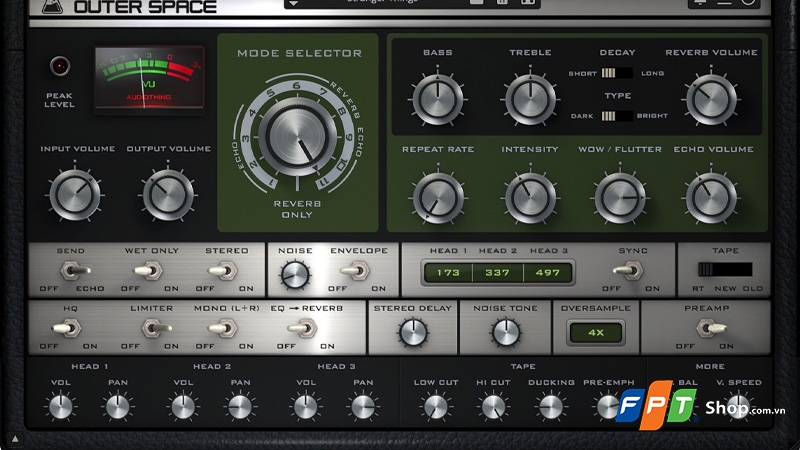Click the Head 1 value 173
The width and height of the screenshot is (800, 450).
point(448,272)
